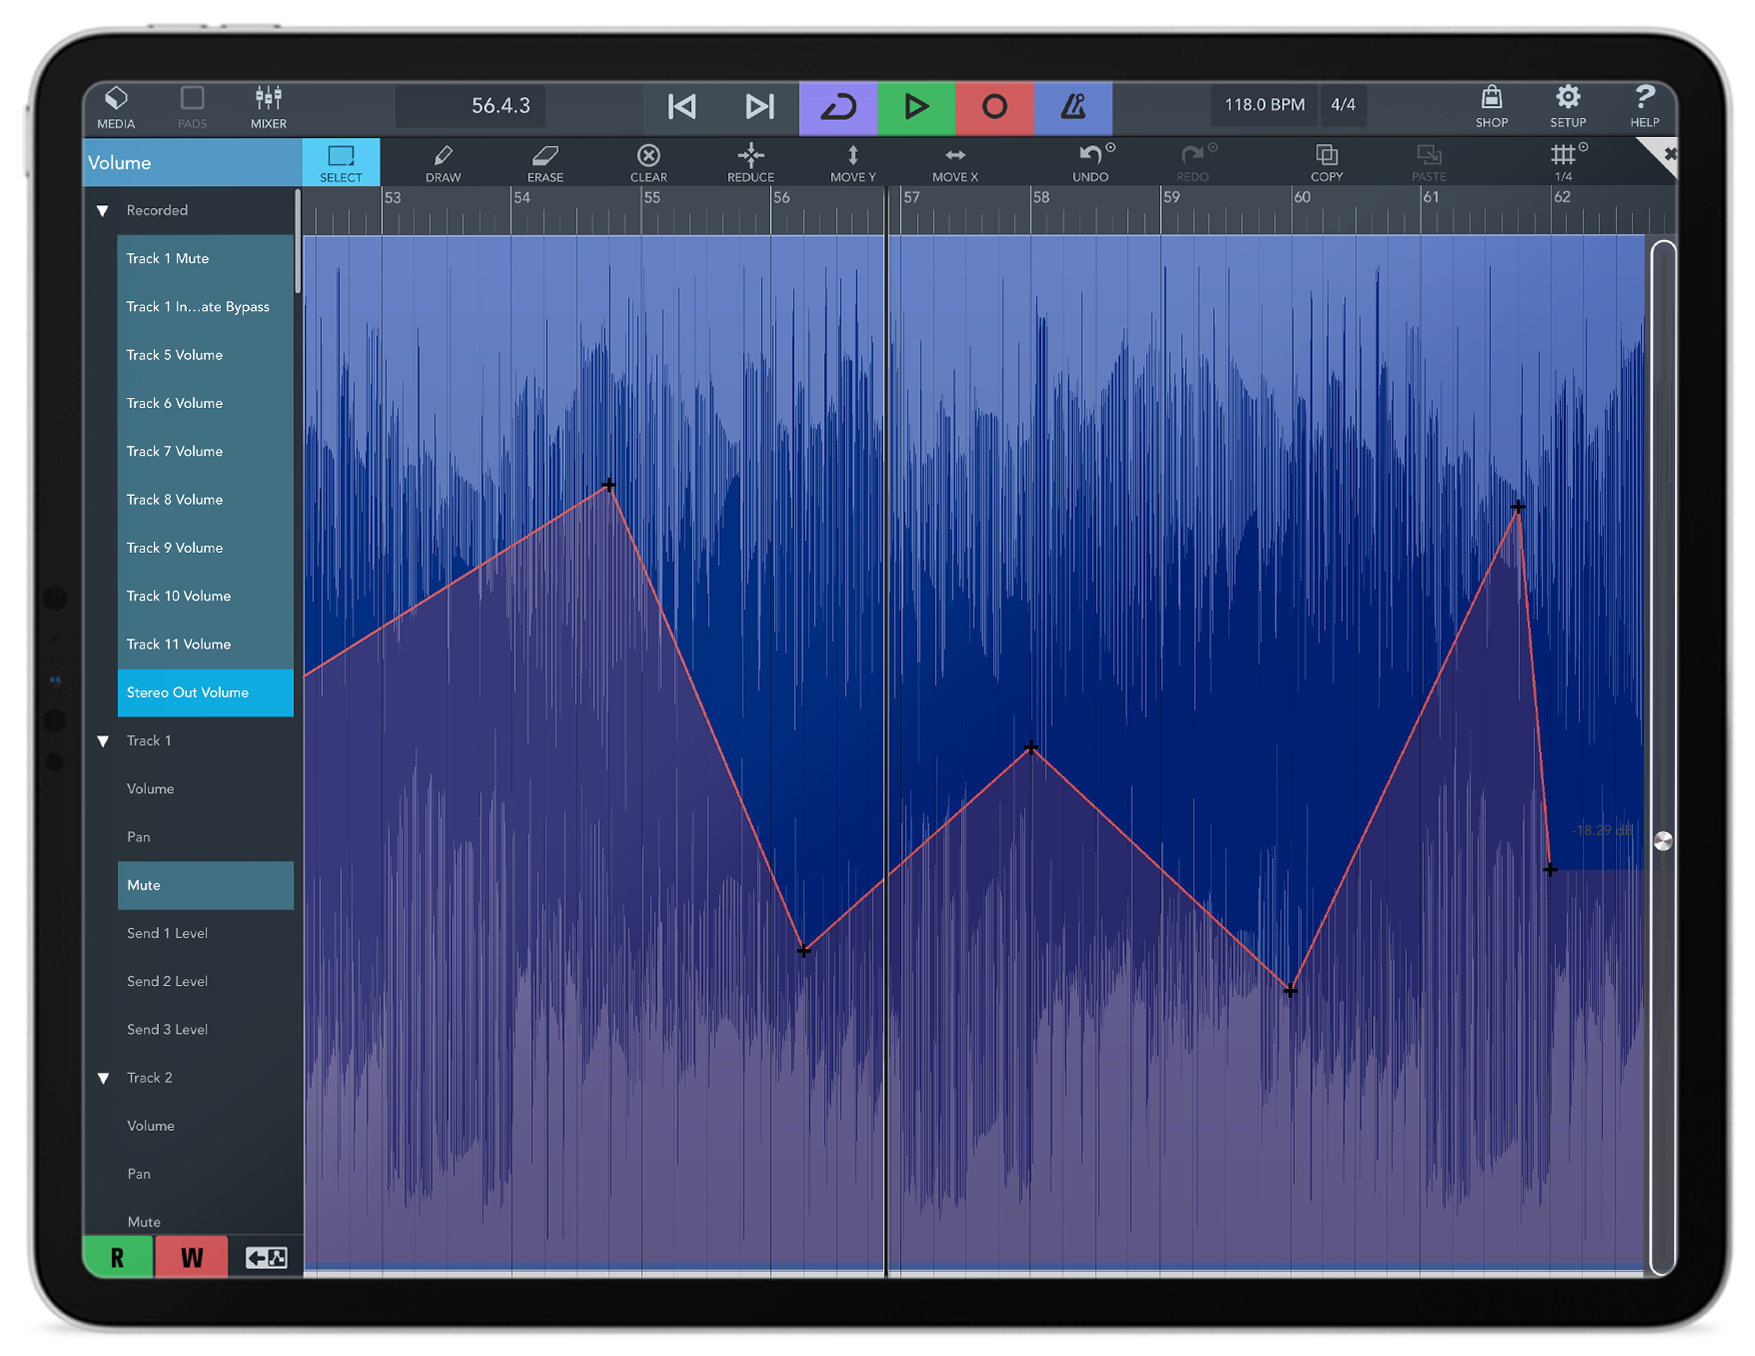Open the Shop

1491,106
